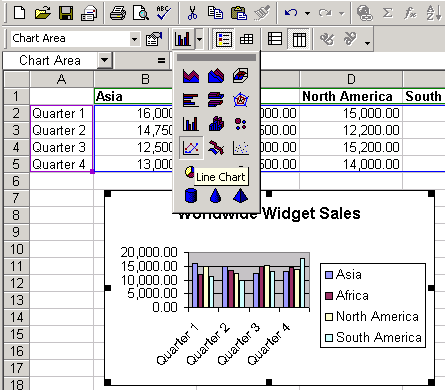Click the South America legend color key
445x390 pixels.
pos(329,338)
